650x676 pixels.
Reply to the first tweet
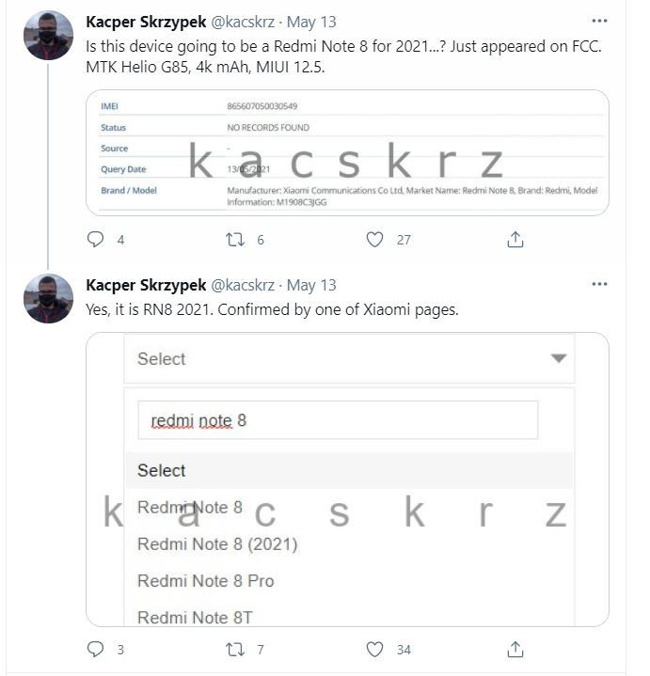(x=96, y=239)
